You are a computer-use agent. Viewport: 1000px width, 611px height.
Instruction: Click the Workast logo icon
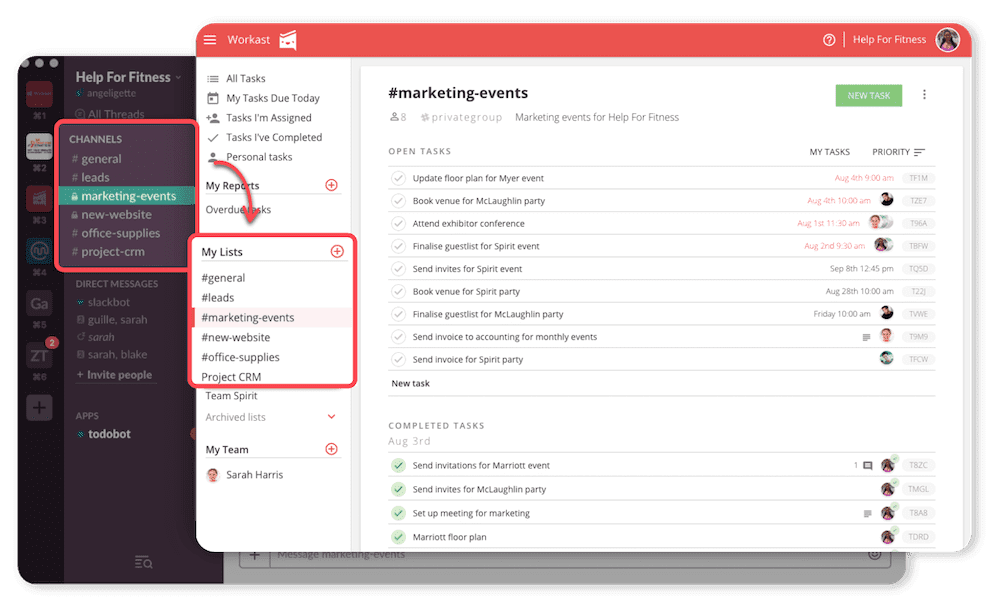pos(288,40)
